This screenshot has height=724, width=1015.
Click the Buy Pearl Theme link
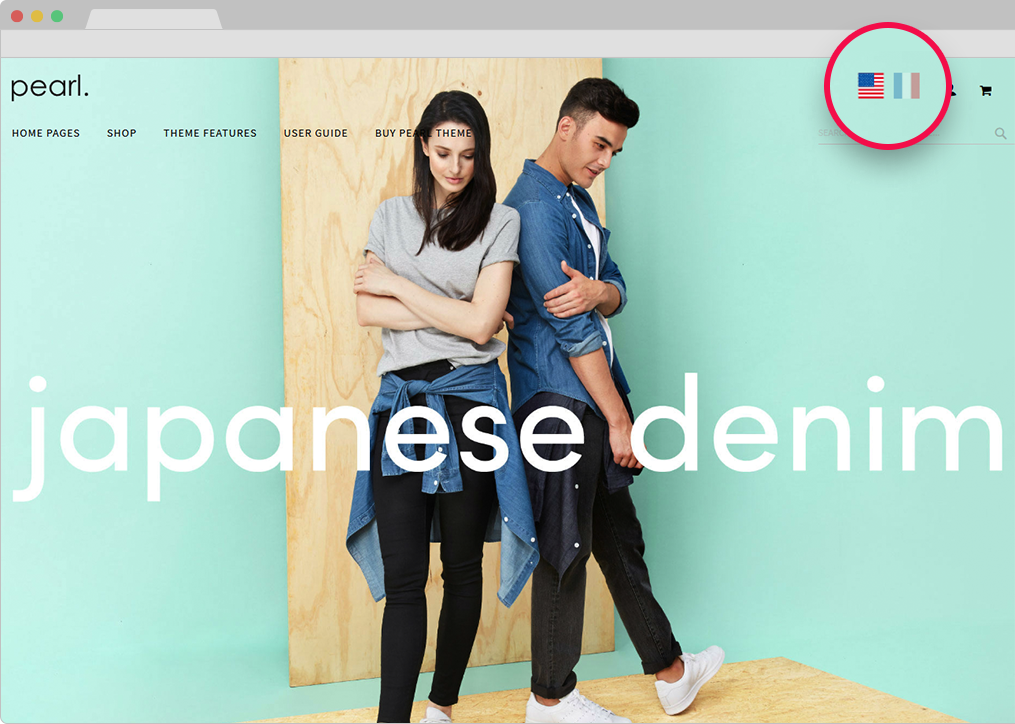coord(423,133)
